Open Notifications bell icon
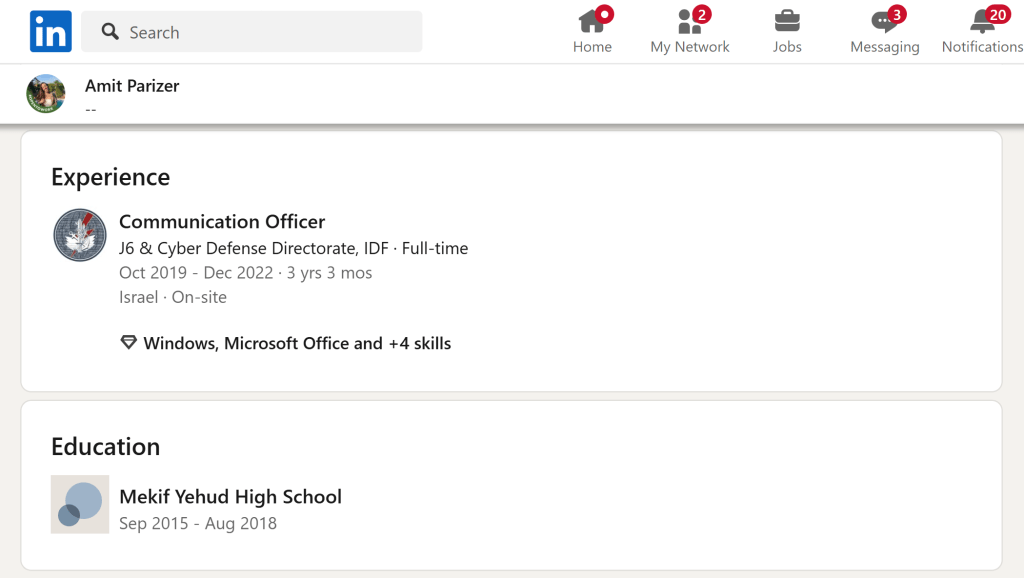This screenshot has width=1024, height=578. tap(982, 22)
